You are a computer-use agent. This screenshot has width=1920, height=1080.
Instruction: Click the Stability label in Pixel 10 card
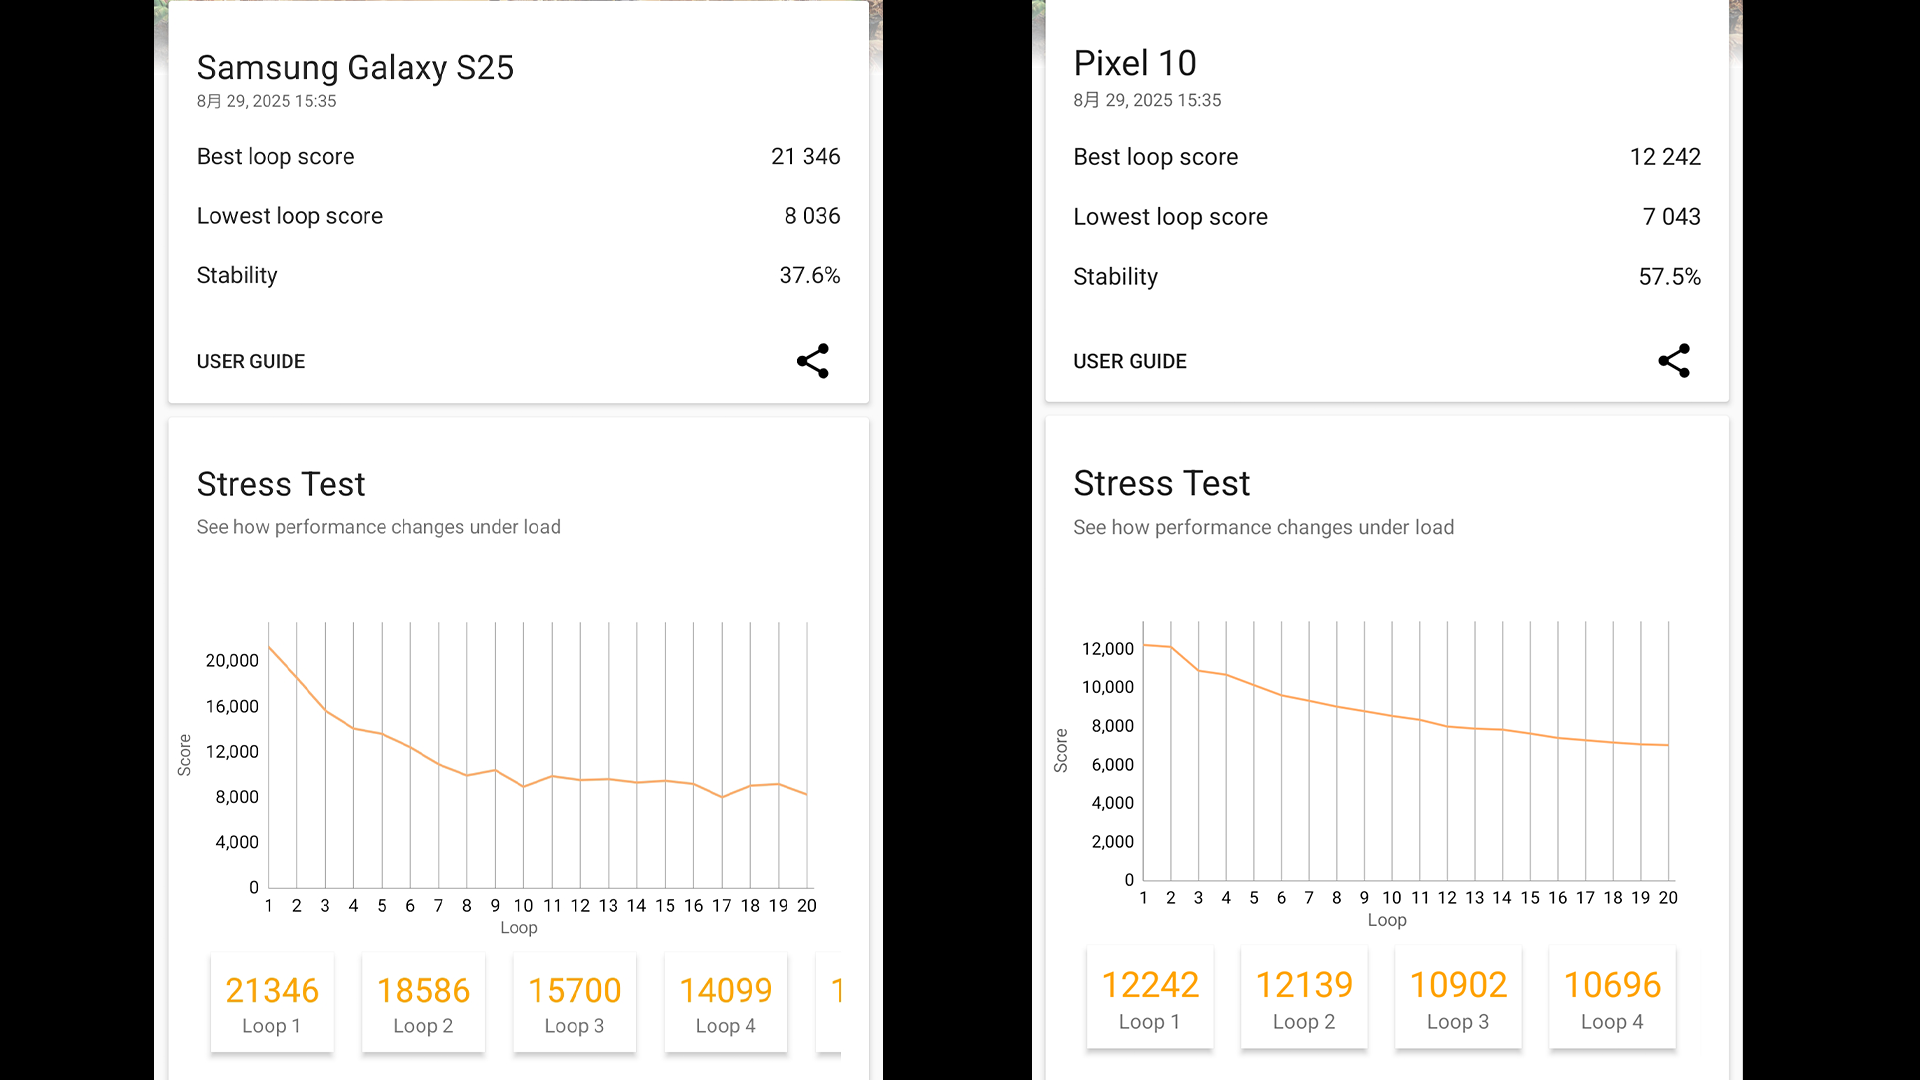[x=1115, y=277]
